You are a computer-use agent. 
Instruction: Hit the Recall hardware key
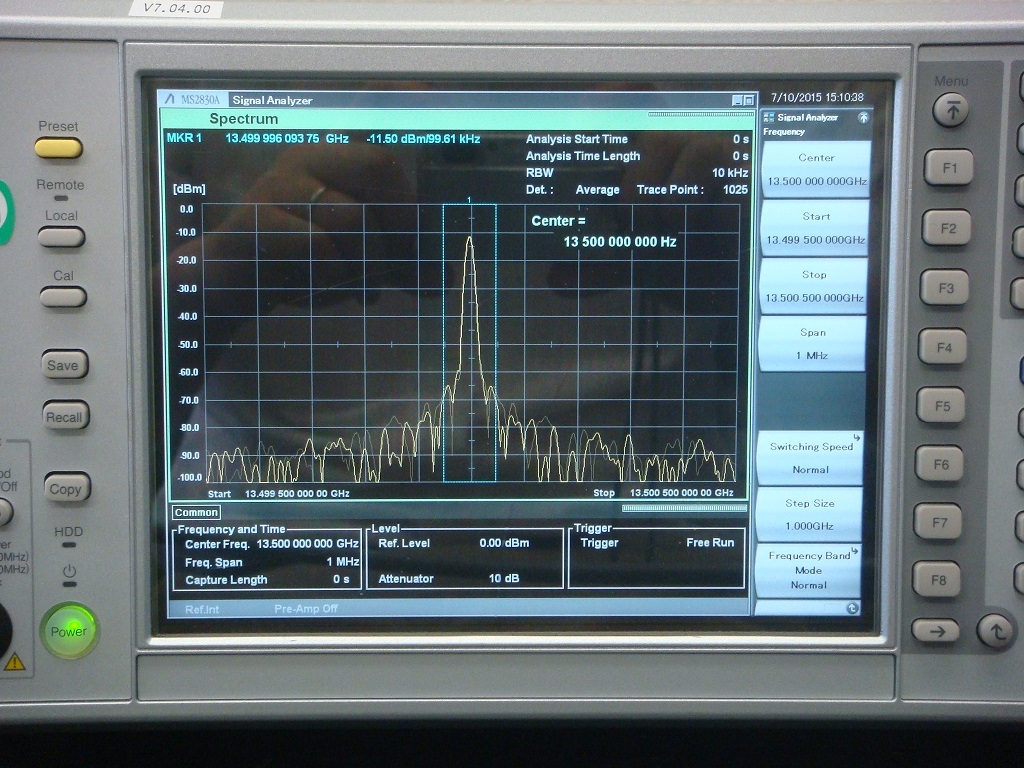[x=65, y=417]
